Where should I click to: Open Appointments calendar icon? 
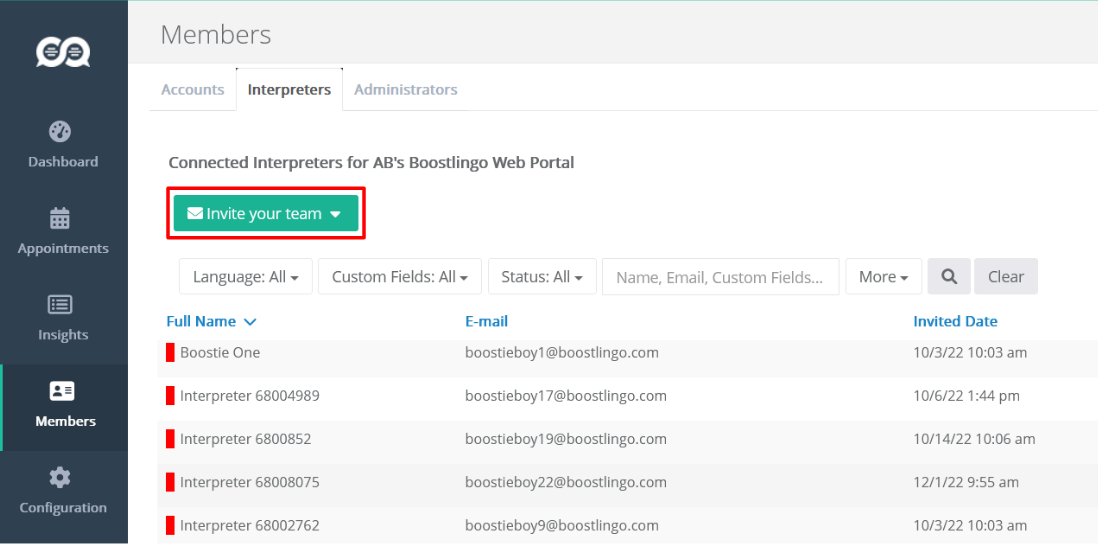[60, 218]
